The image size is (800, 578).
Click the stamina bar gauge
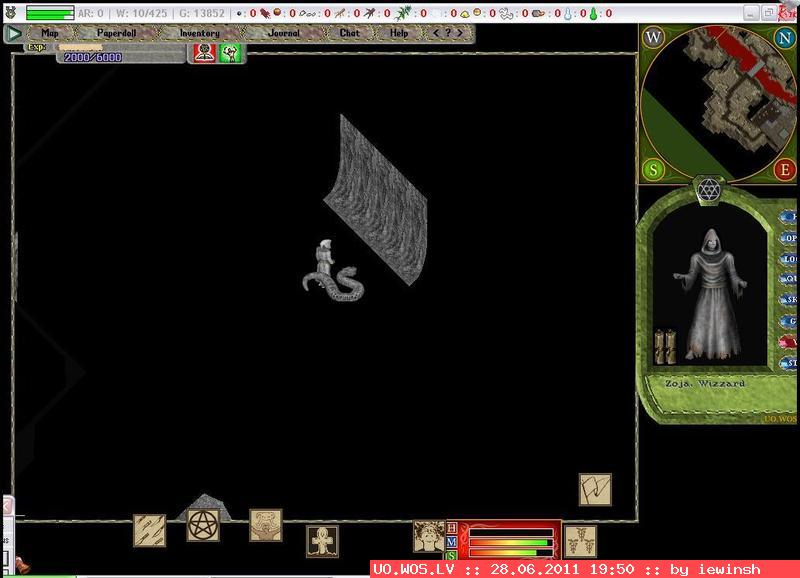tap(511, 552)
